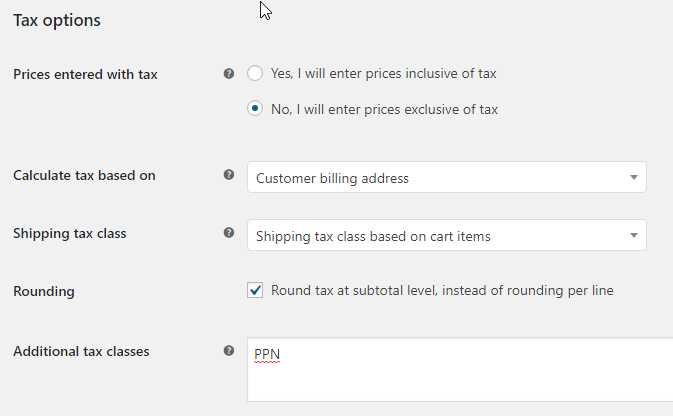Open help tooltip for Prices entered with tax

(x=229, y=74)
